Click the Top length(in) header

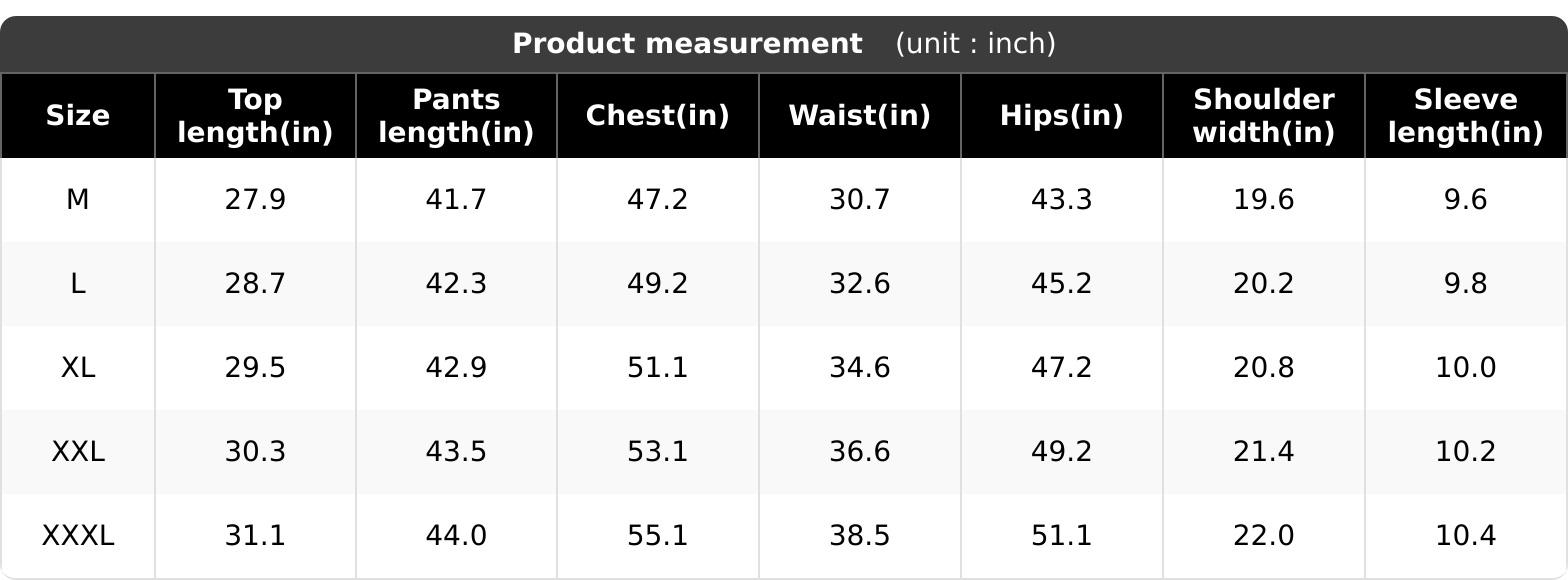[x=255, y=116]
